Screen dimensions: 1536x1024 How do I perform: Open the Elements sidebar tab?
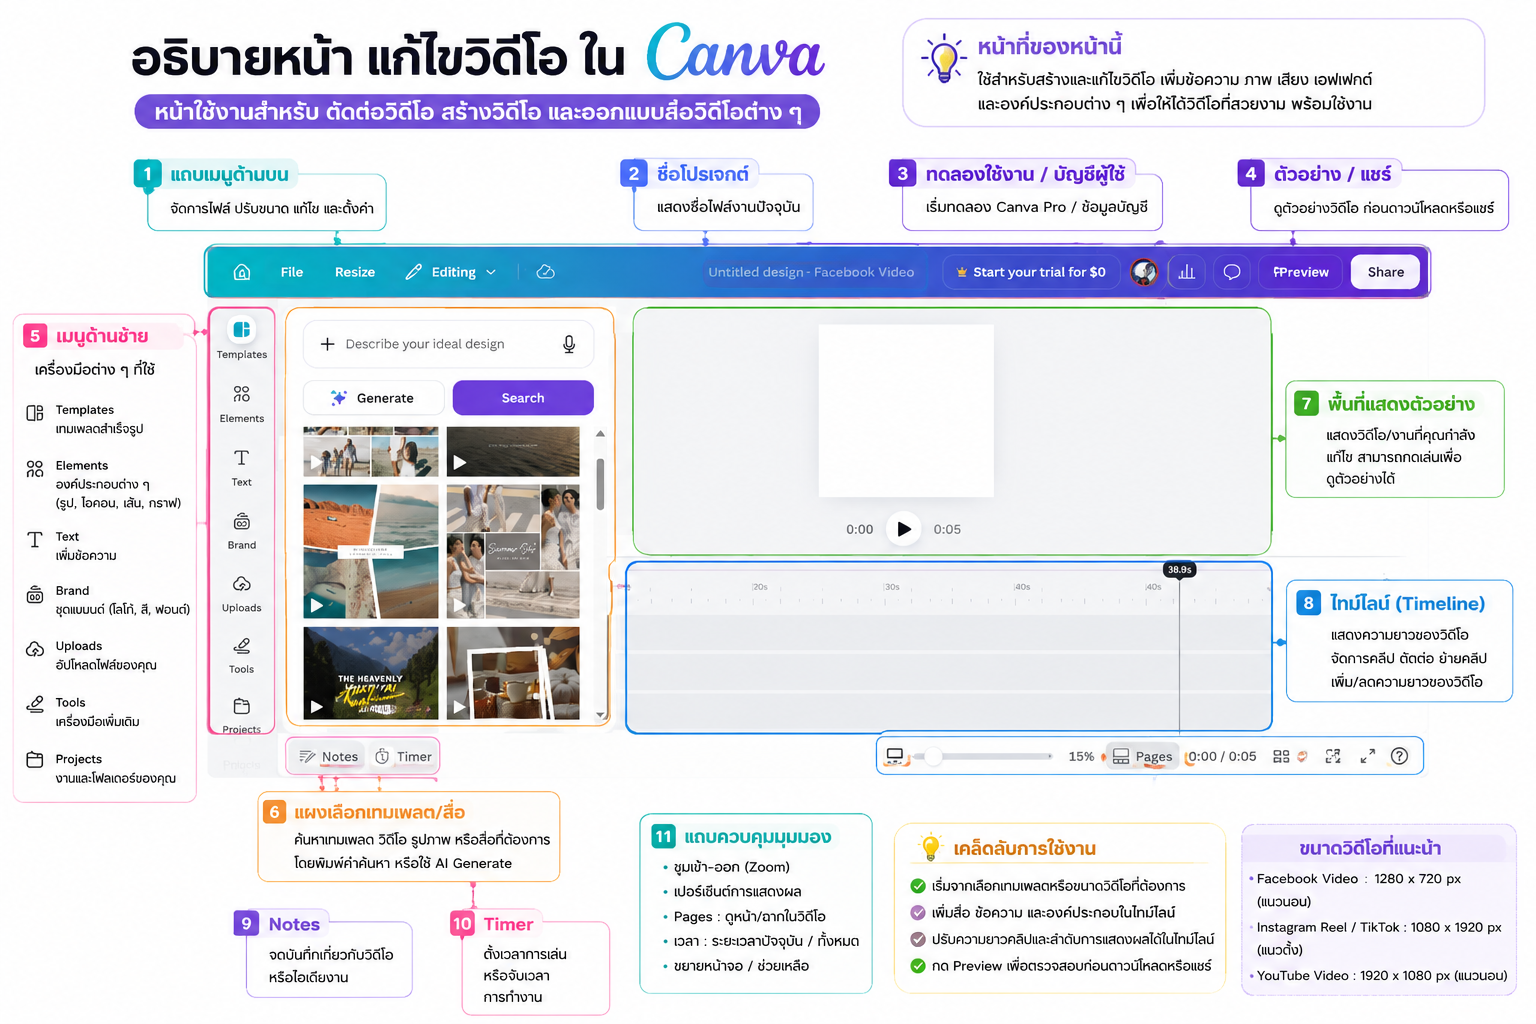242,403
